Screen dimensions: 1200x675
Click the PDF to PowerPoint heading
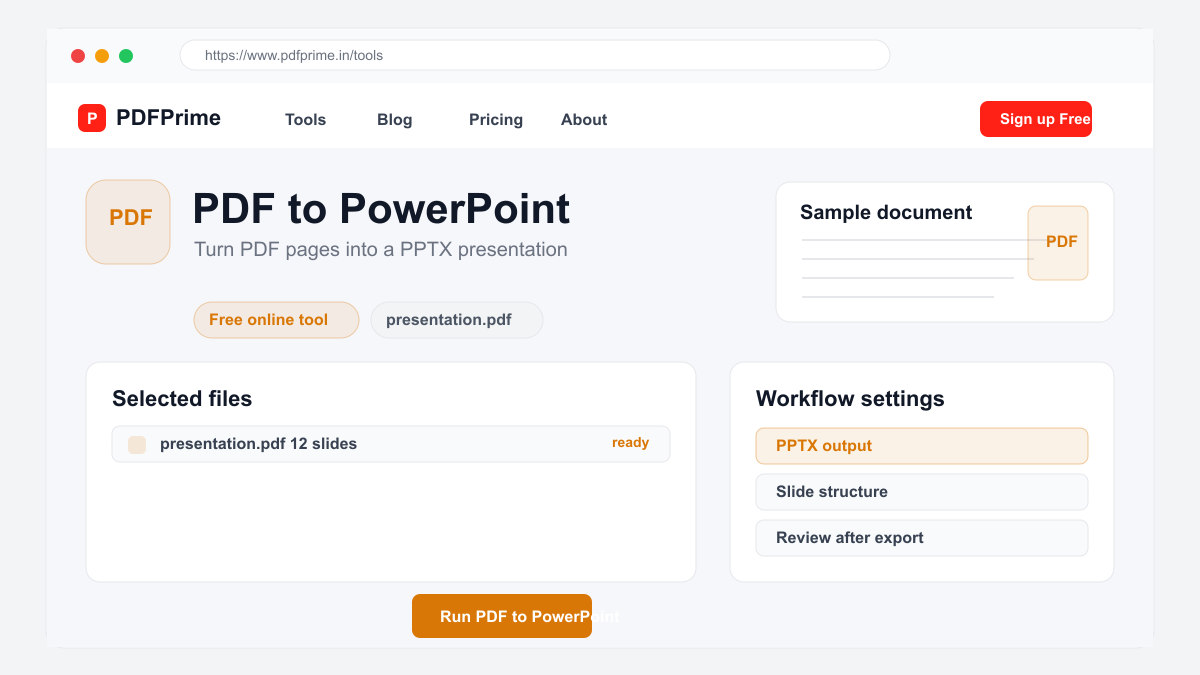(x=381, y=209)
